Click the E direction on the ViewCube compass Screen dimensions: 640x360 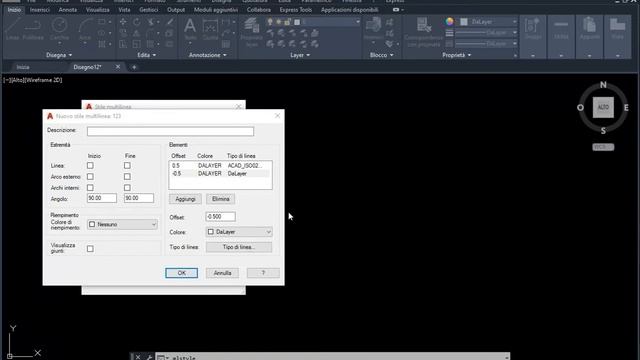point(626,108)
